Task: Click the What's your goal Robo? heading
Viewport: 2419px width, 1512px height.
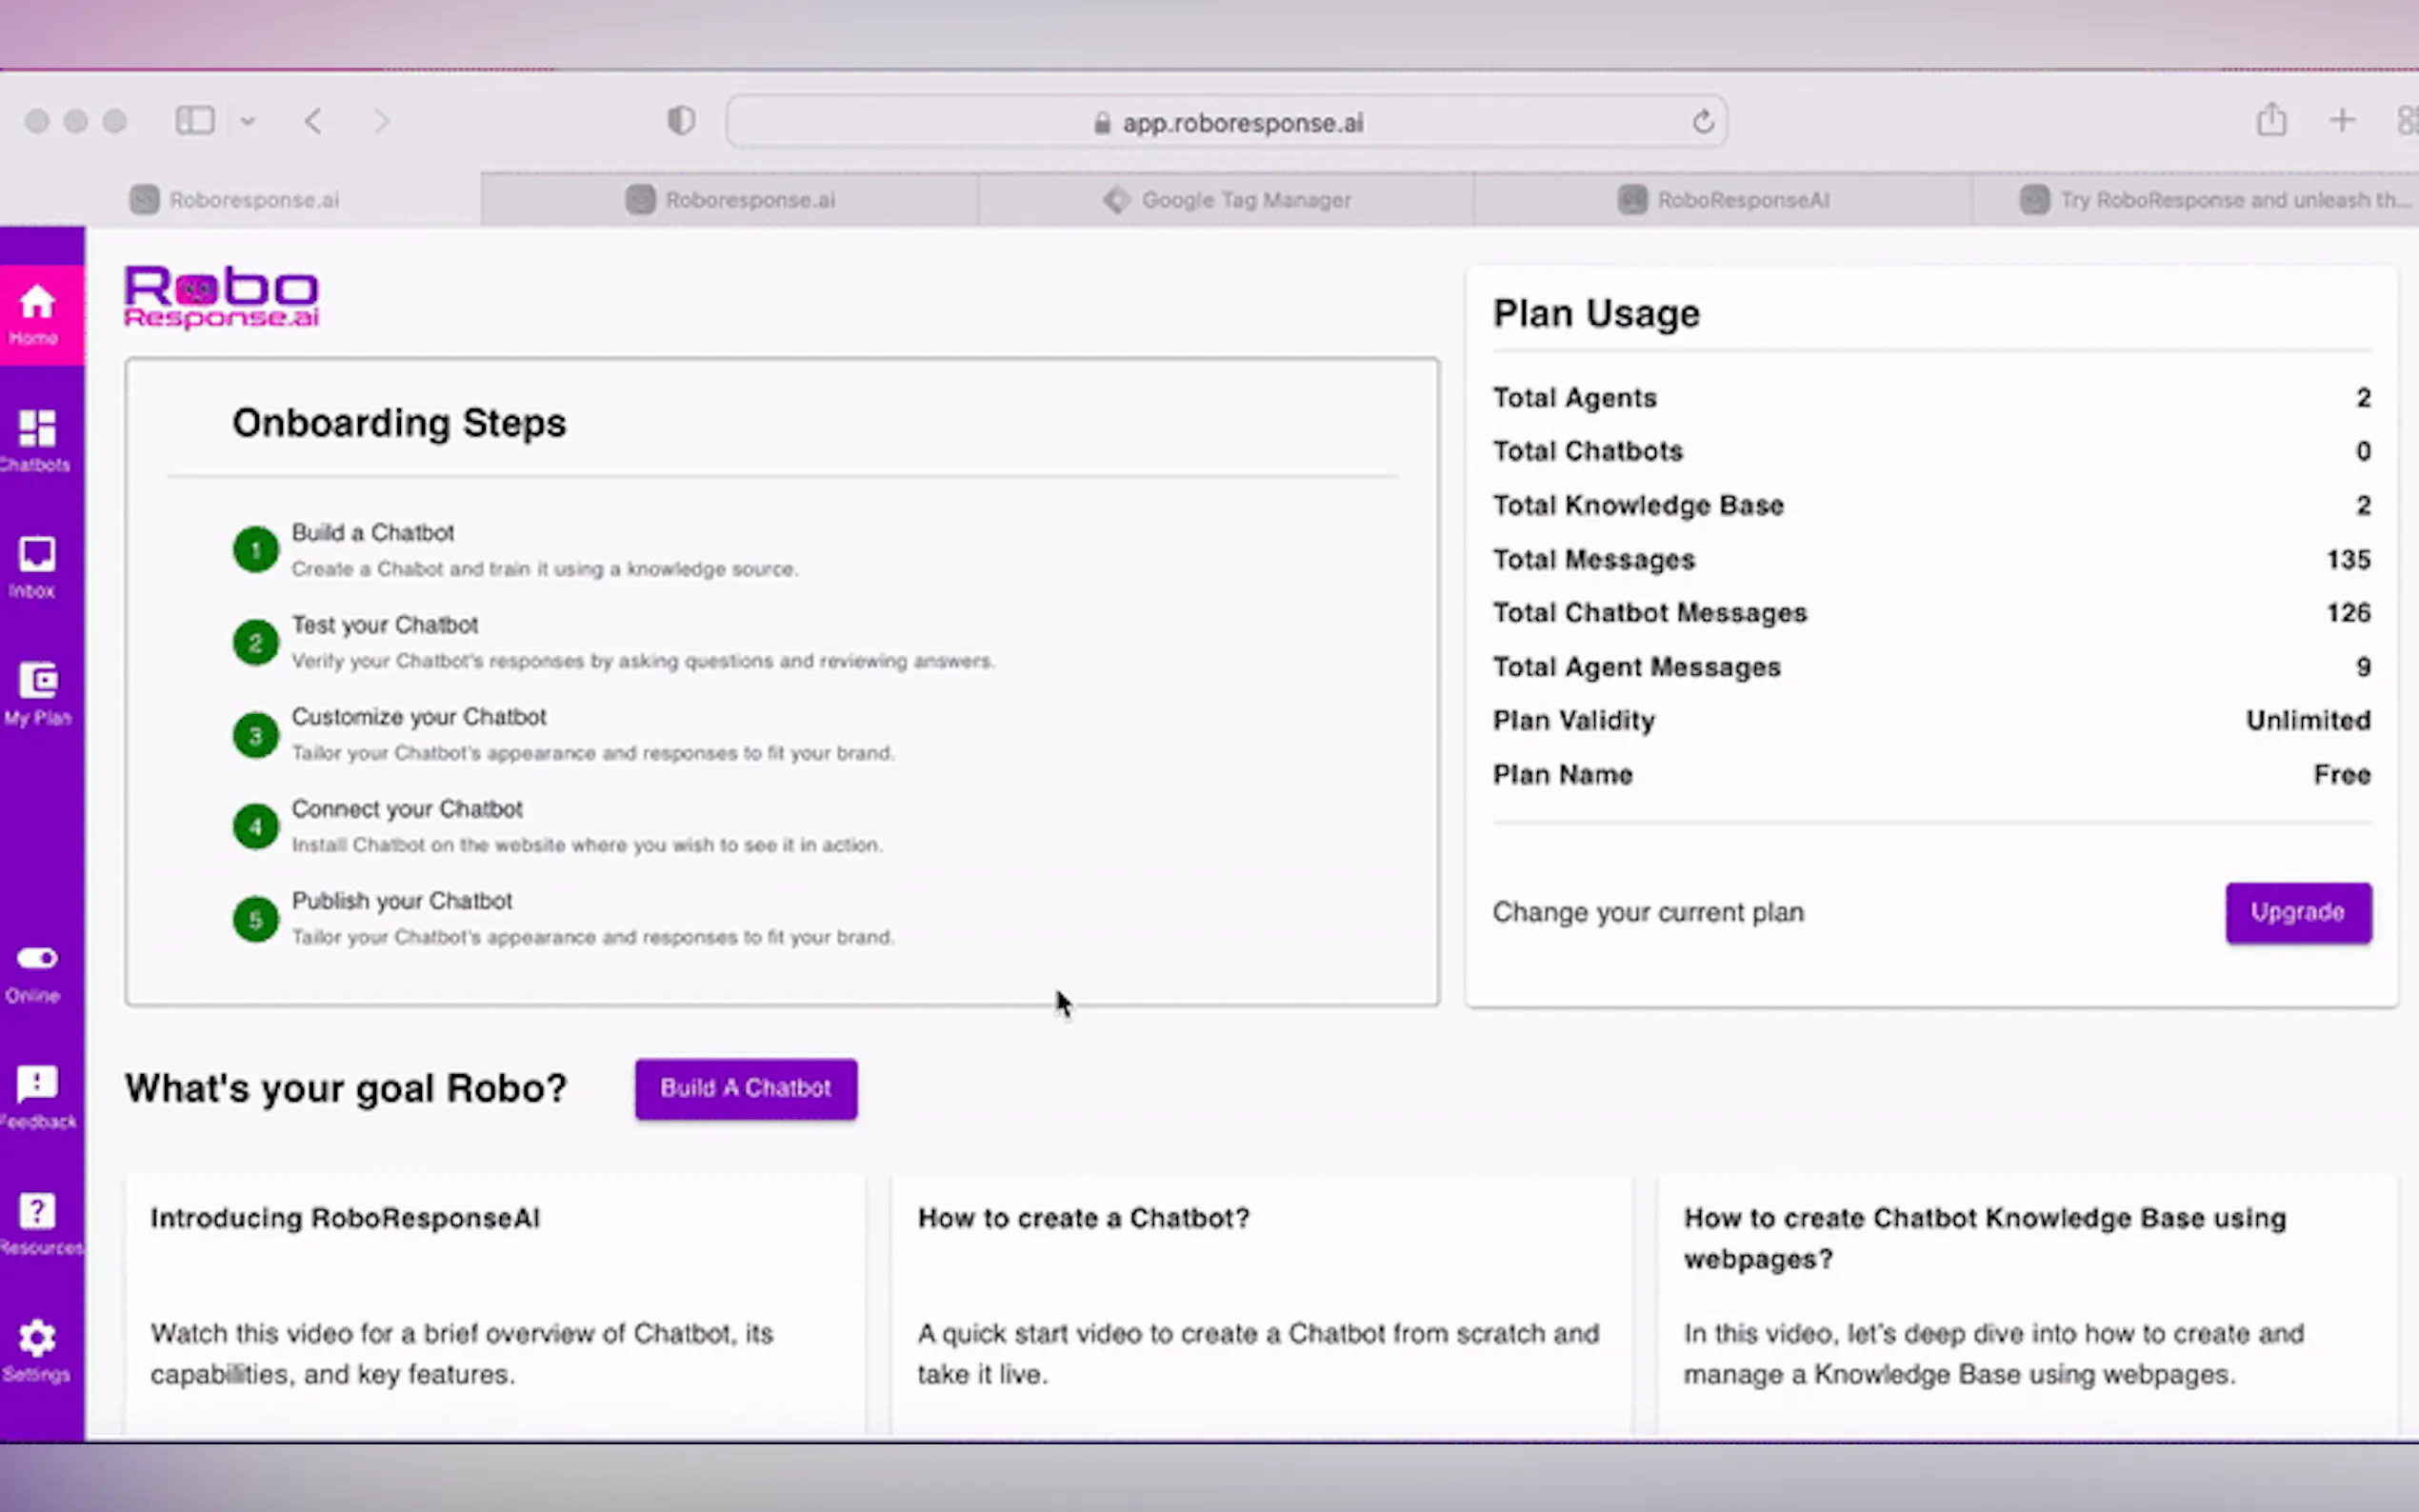Action: 346,1088
